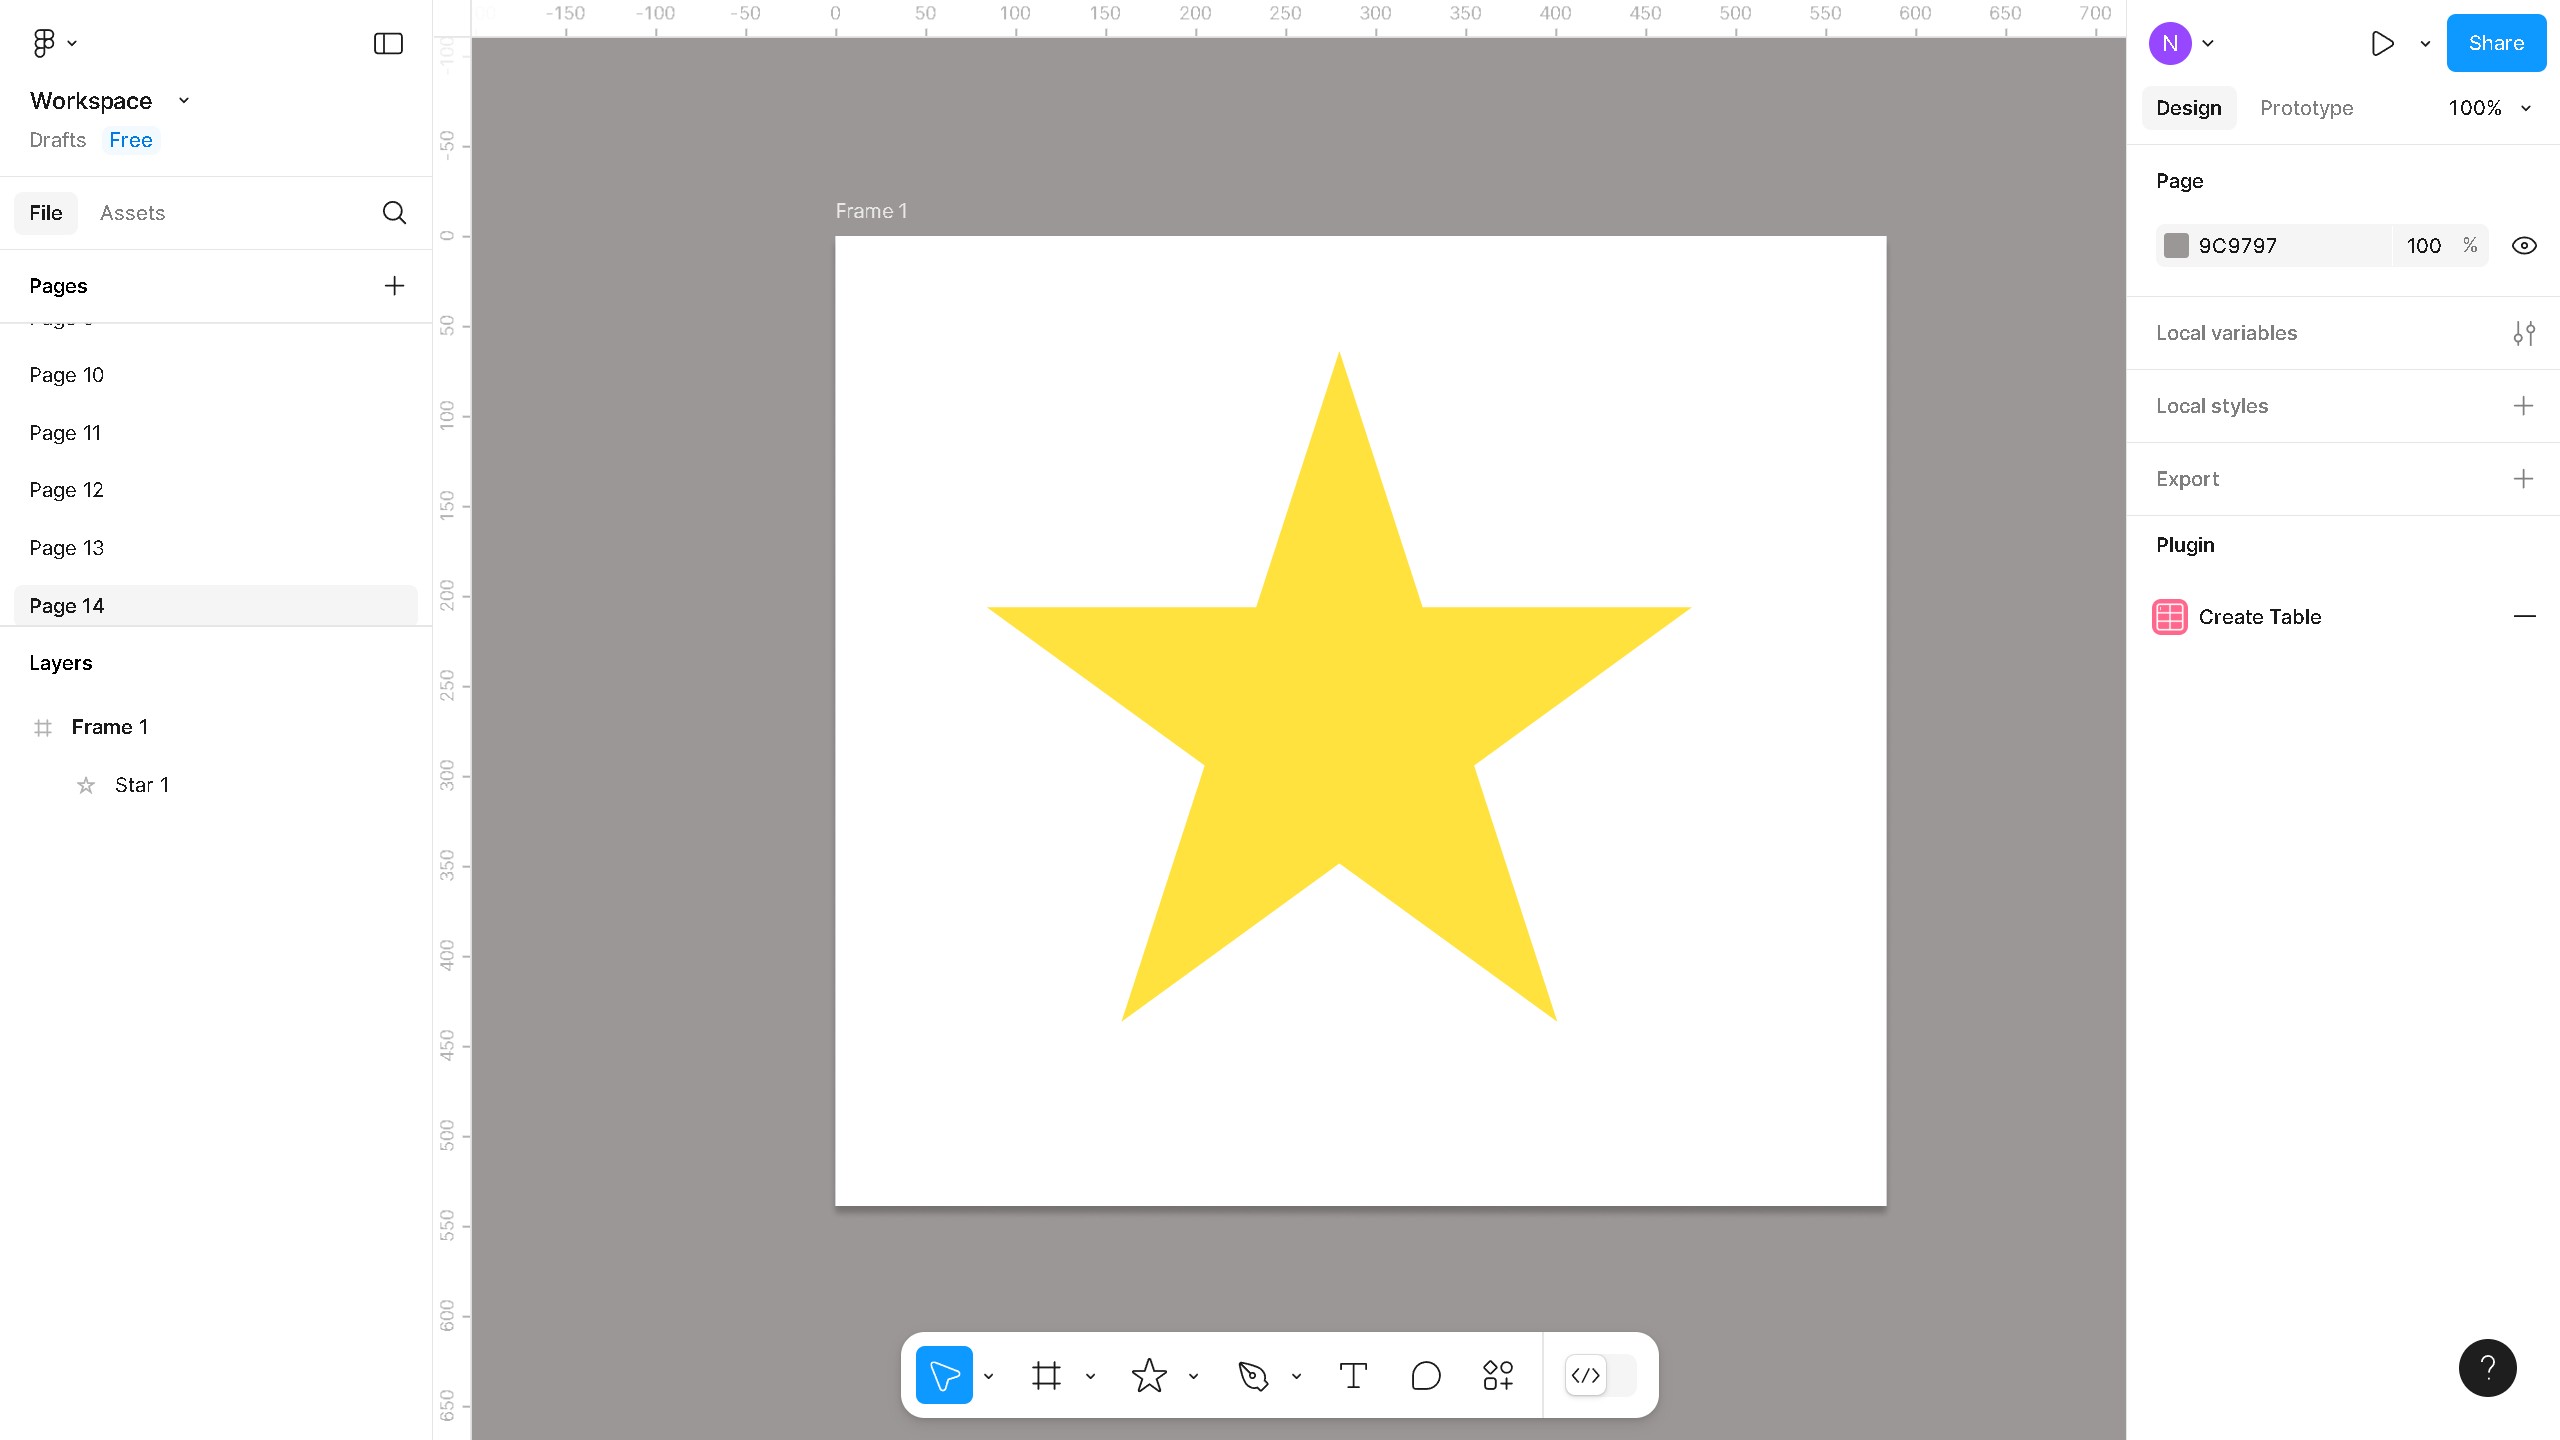Click the search icon in file panel
This screenshot has width=2560, height=1440.
[394, 213]
